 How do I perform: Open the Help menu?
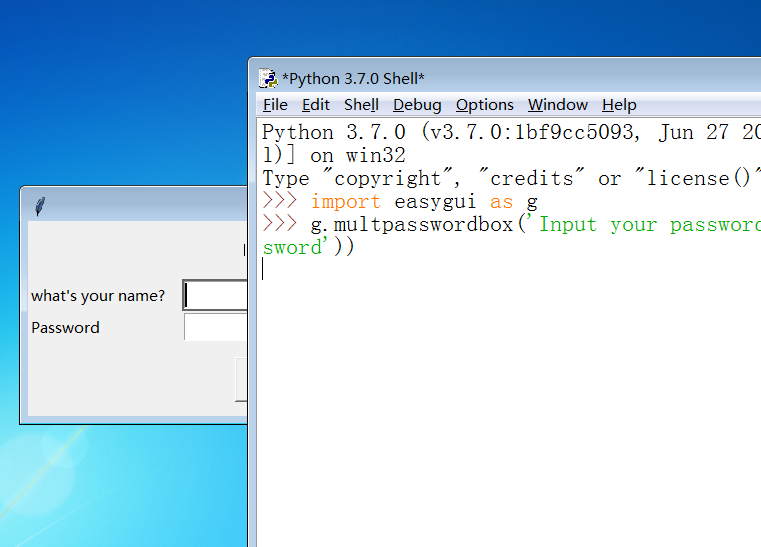tap(619, 105)
